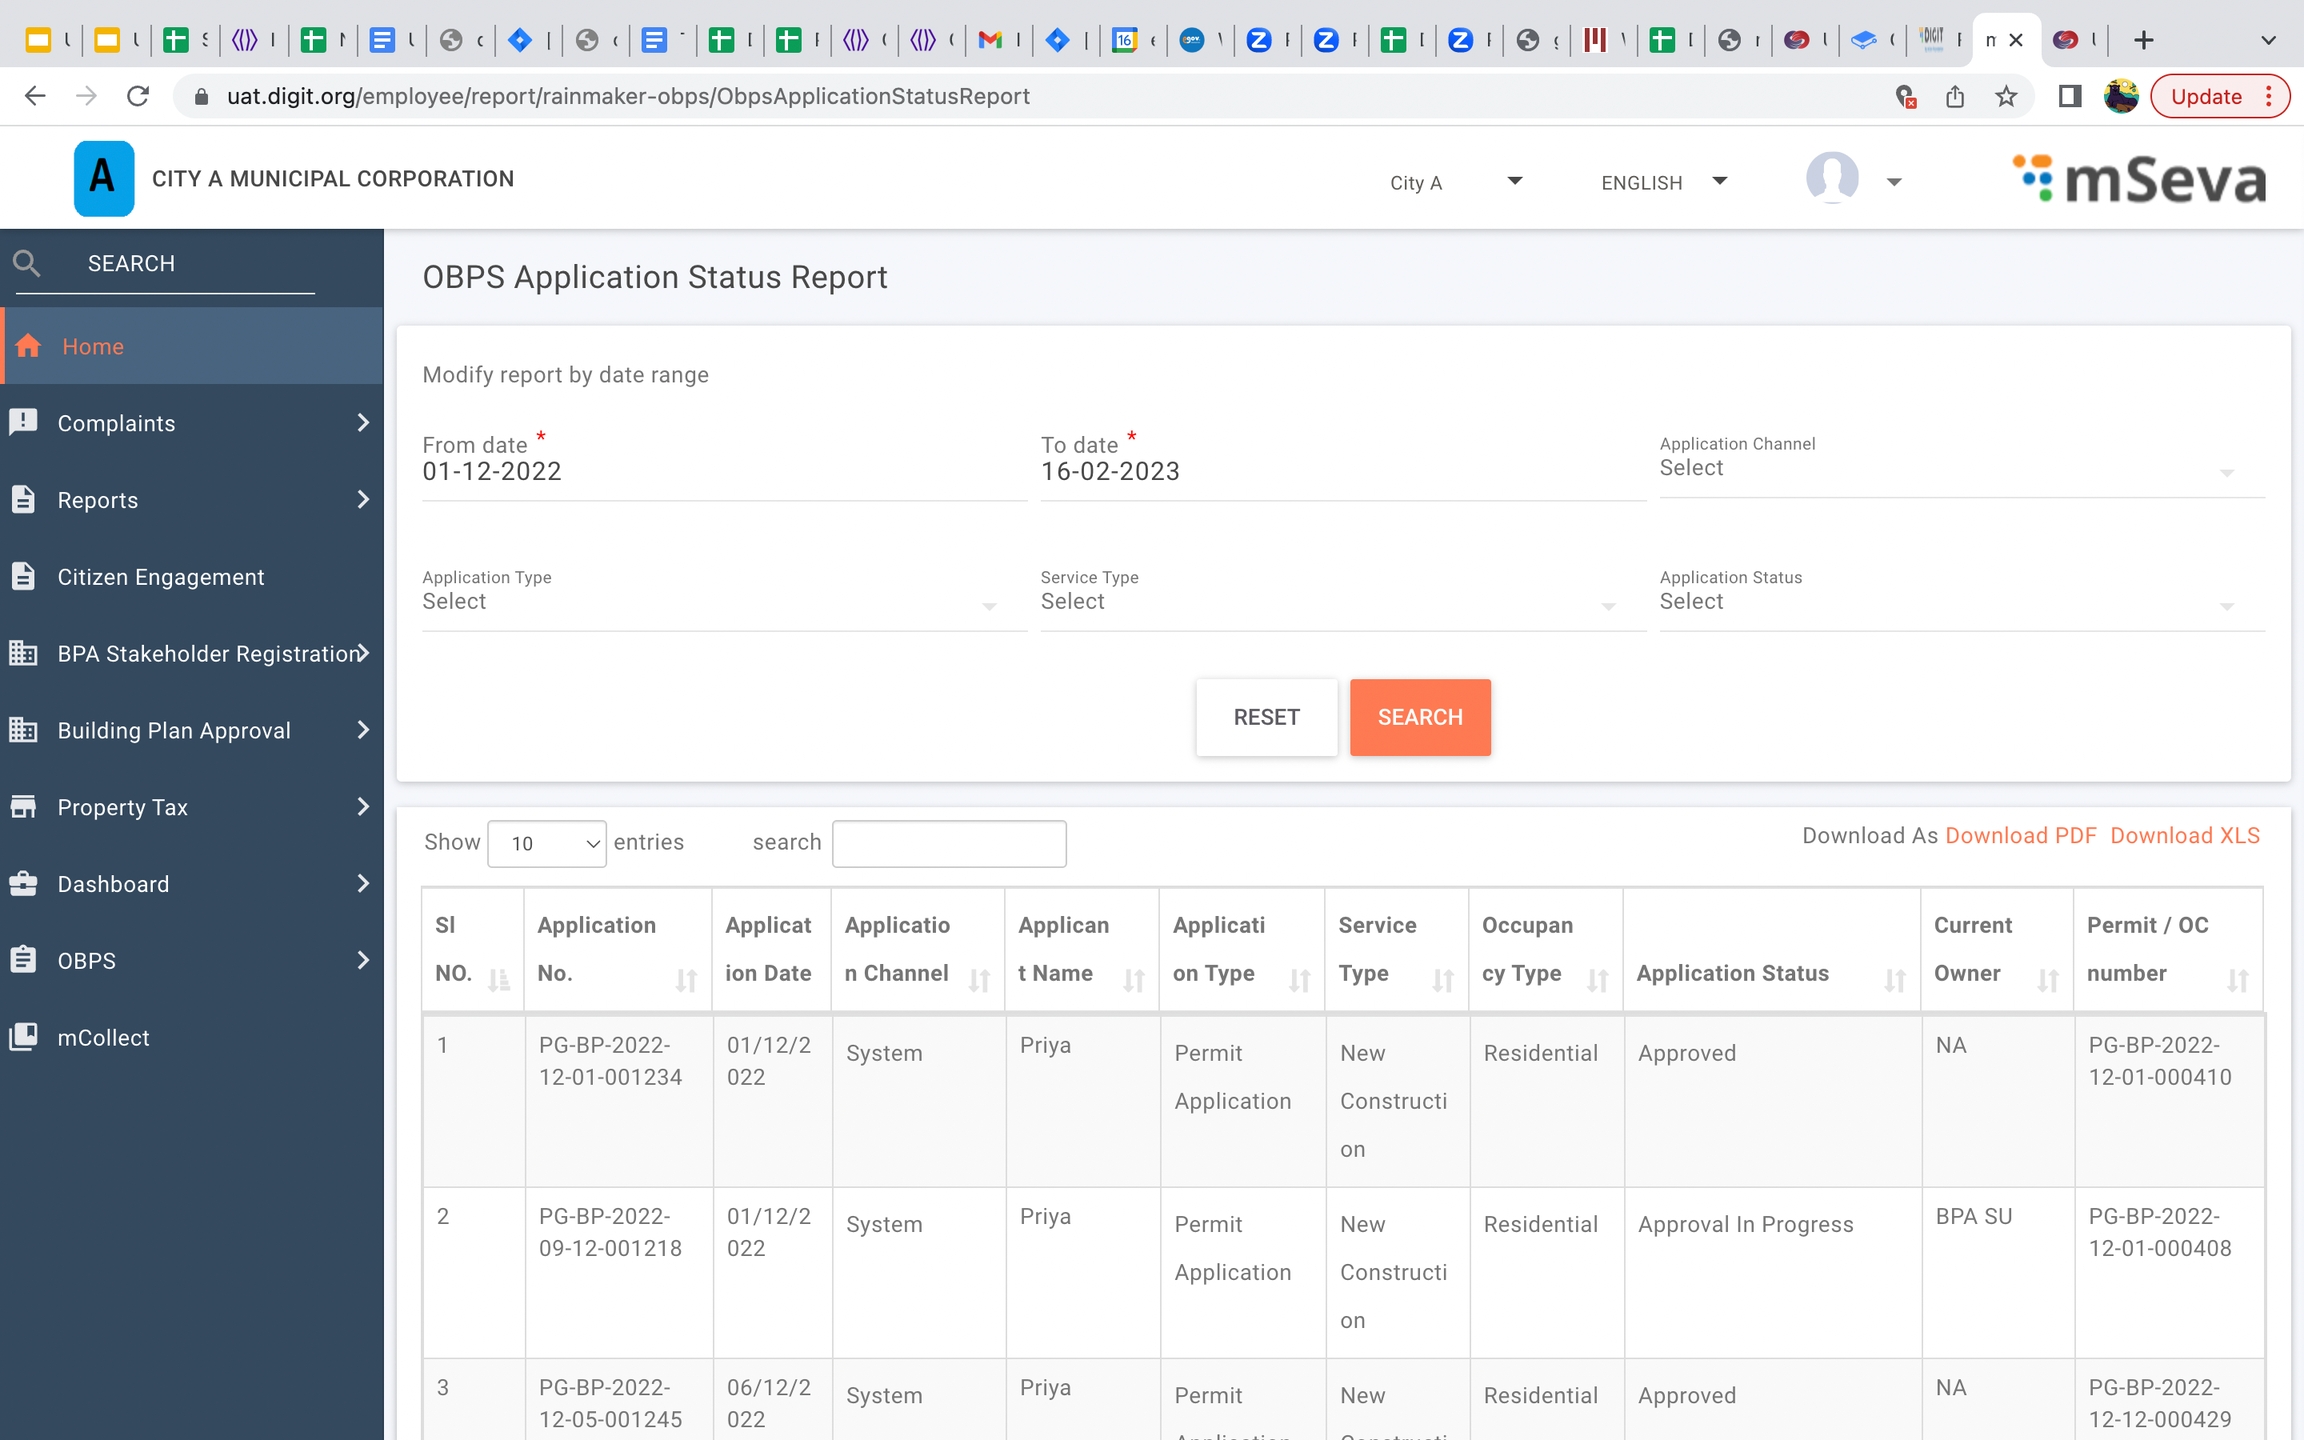Click the sidebar search magnifier icon
Image resolution: width=2304 pixels, height=1440 pixels.
point(27,263)
